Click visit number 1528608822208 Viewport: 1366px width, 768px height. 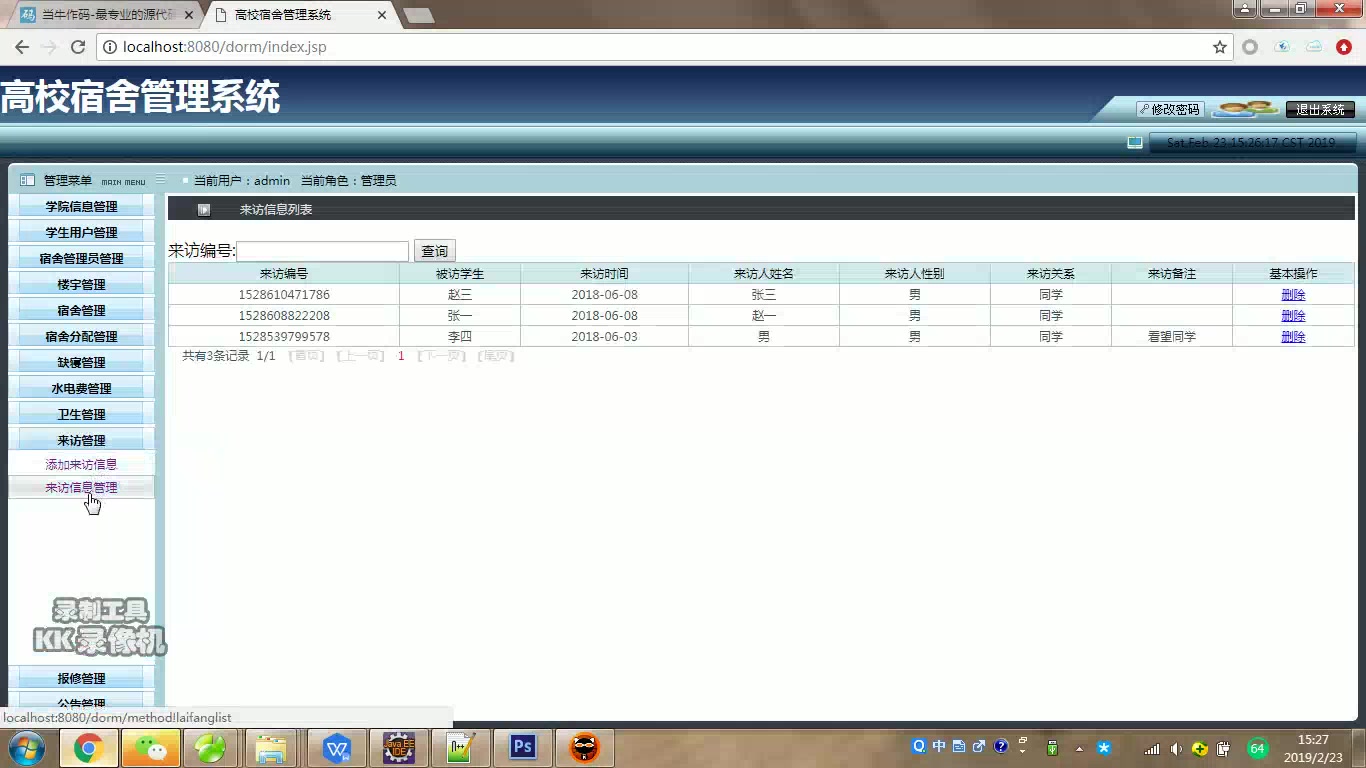(284, 316)
